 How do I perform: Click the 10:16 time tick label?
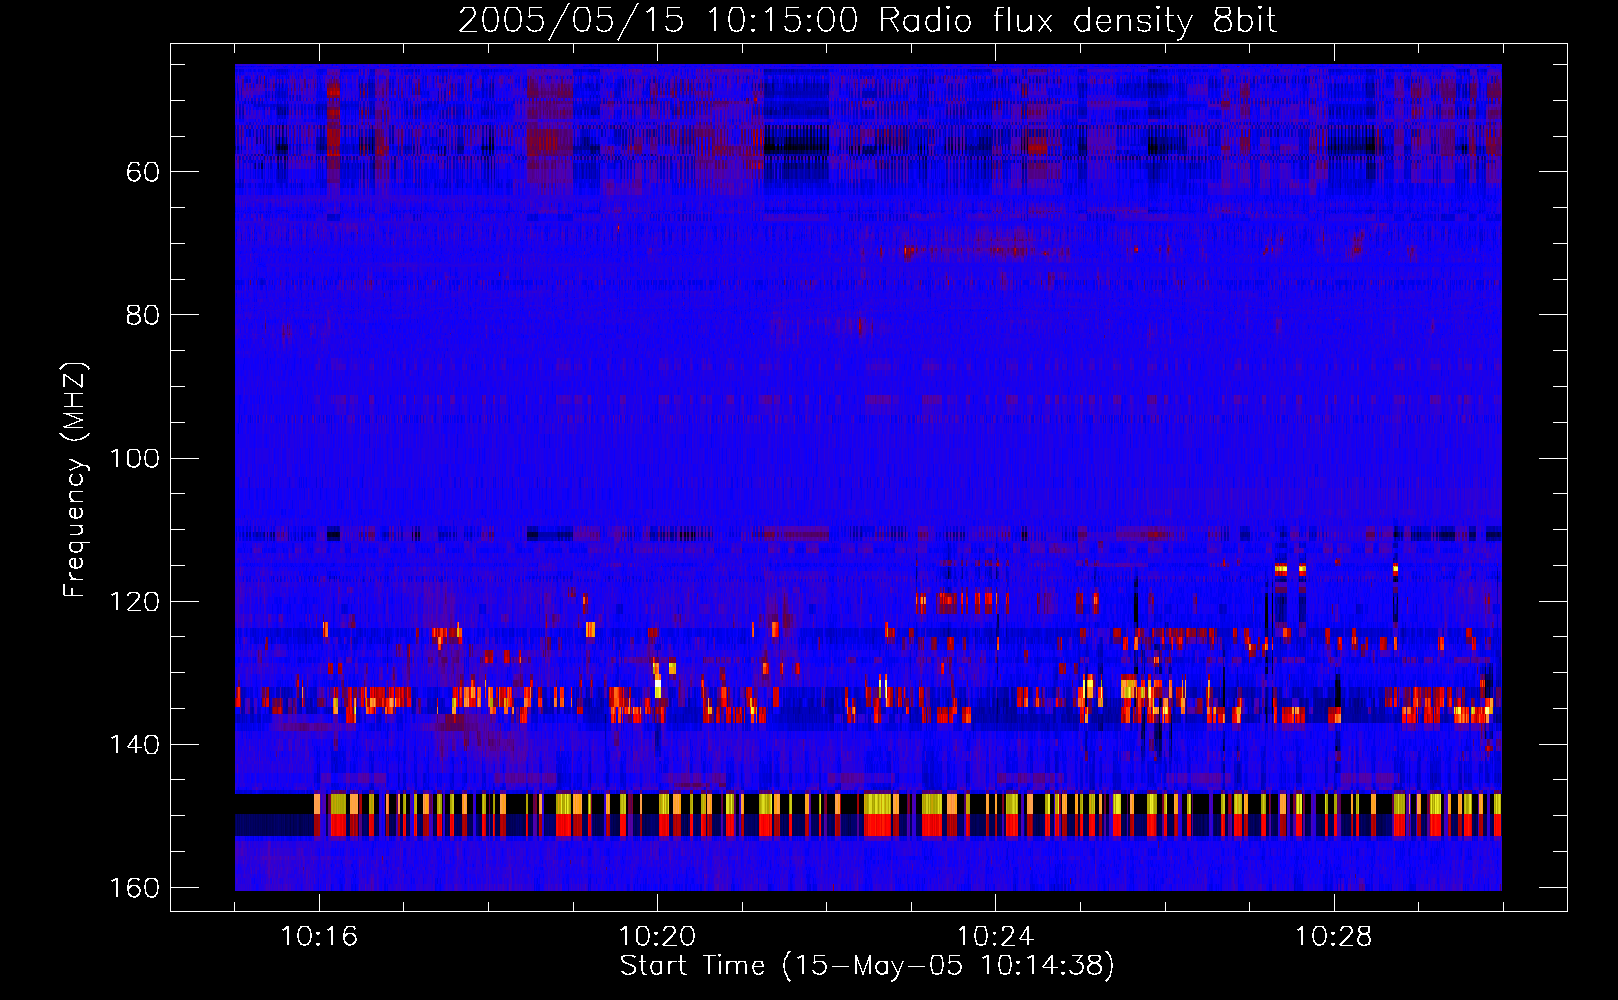[x=319, y=937]
